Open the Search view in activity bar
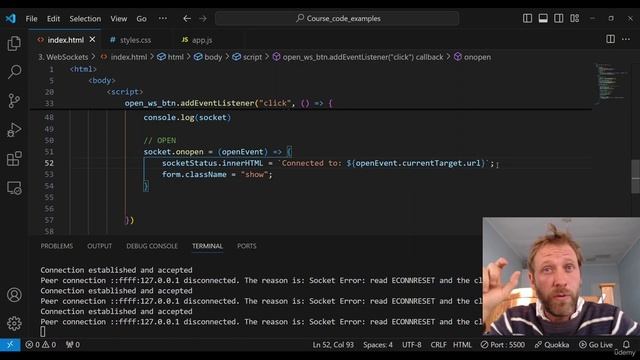The width and height of the screenshot is (640, 360). [14, 72]
